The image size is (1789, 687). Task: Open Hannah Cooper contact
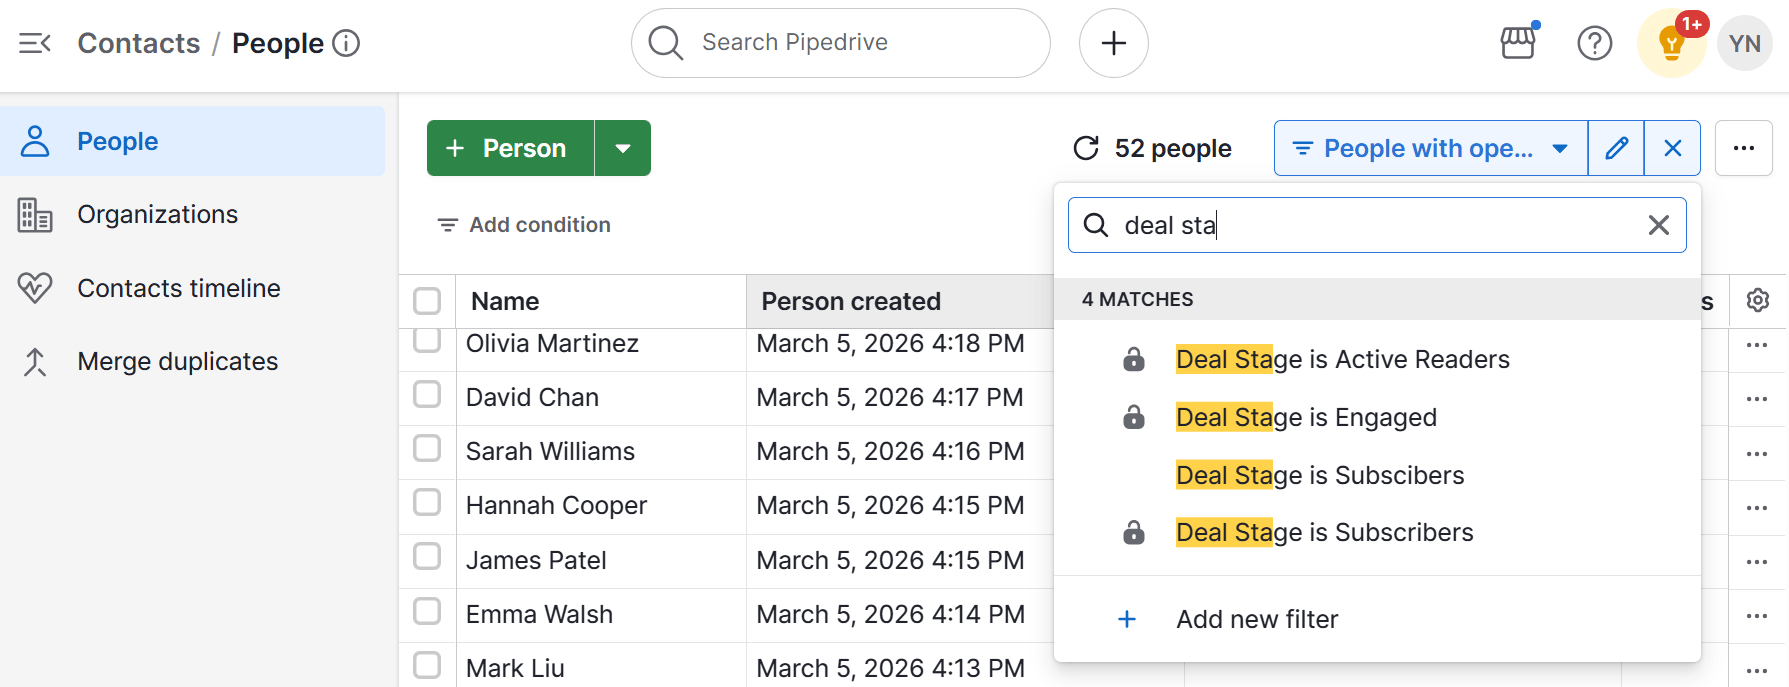pos(556,505)
